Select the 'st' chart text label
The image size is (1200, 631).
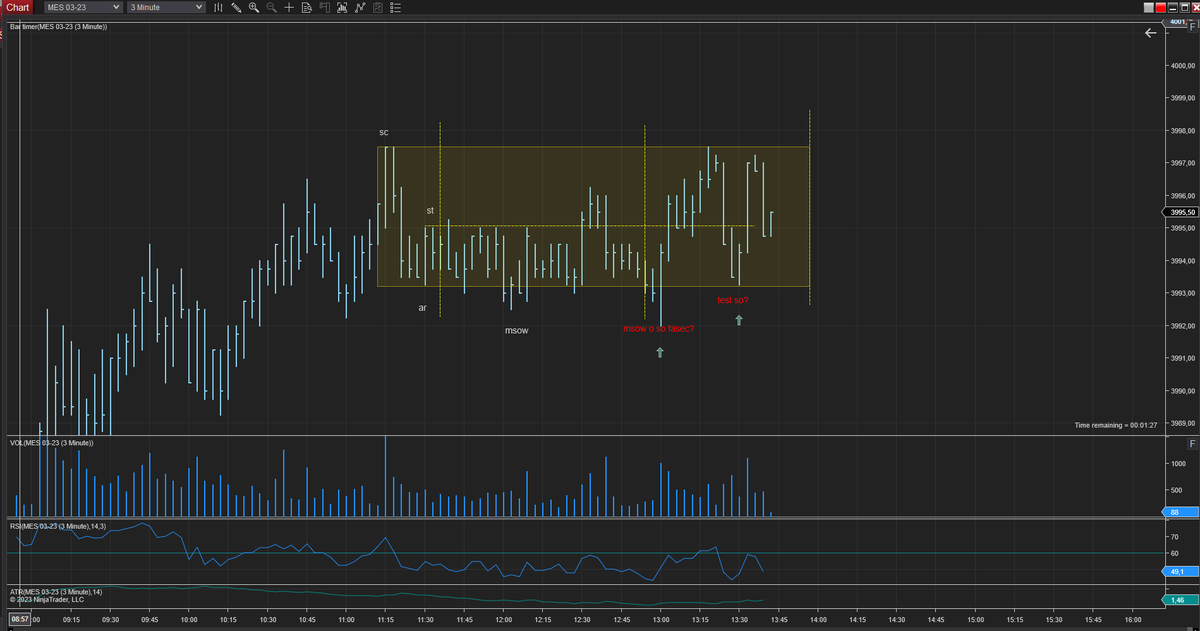coord(430,211)
